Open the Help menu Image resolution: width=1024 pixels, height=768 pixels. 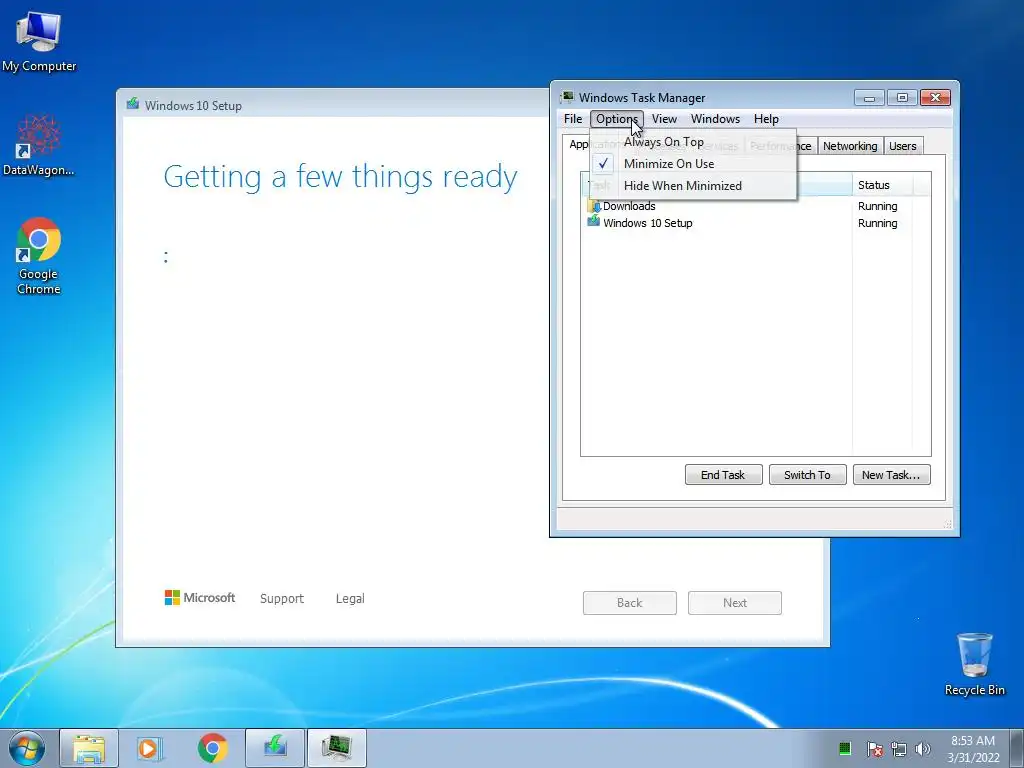click(766, 119)
